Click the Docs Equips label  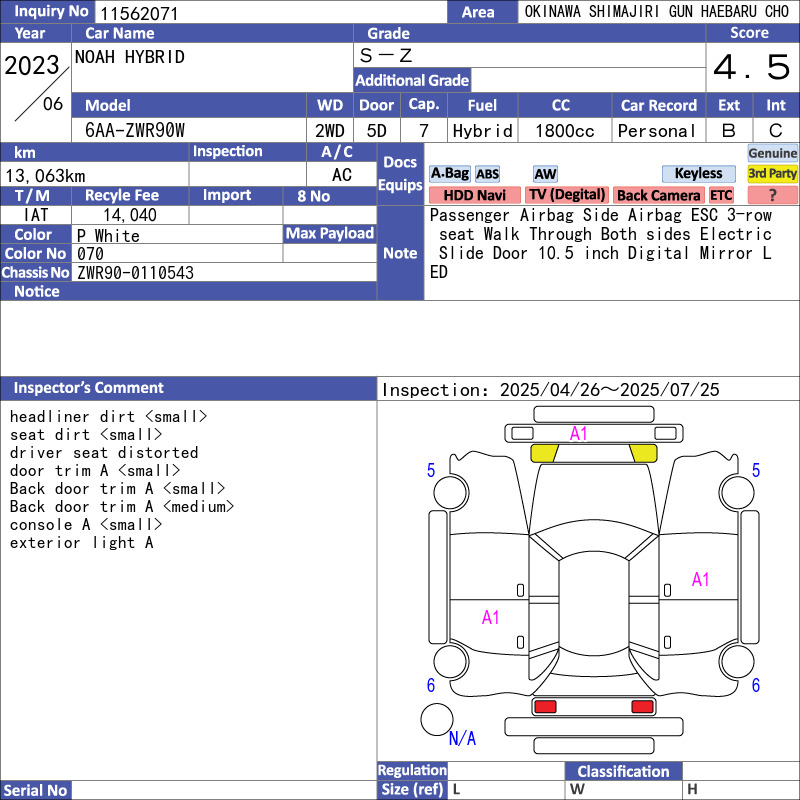400,174
